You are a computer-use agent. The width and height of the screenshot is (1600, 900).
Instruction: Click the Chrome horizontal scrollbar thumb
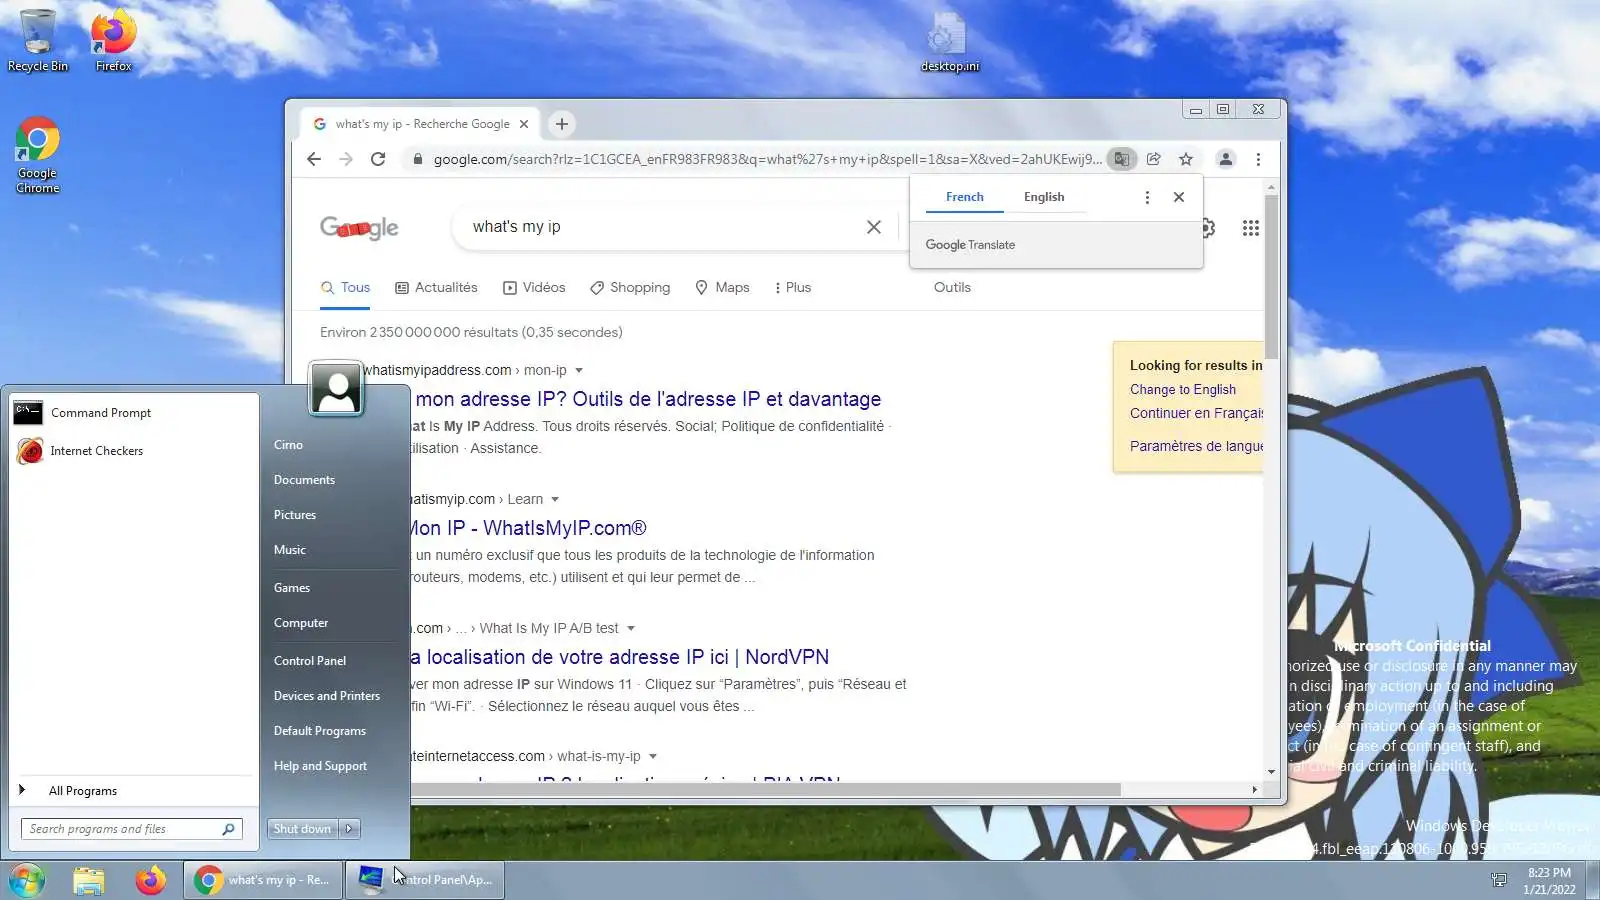(765, 790)
